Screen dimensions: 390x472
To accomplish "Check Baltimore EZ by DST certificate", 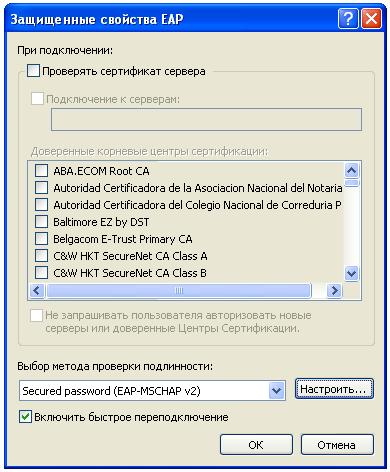I will click(41, 222).
